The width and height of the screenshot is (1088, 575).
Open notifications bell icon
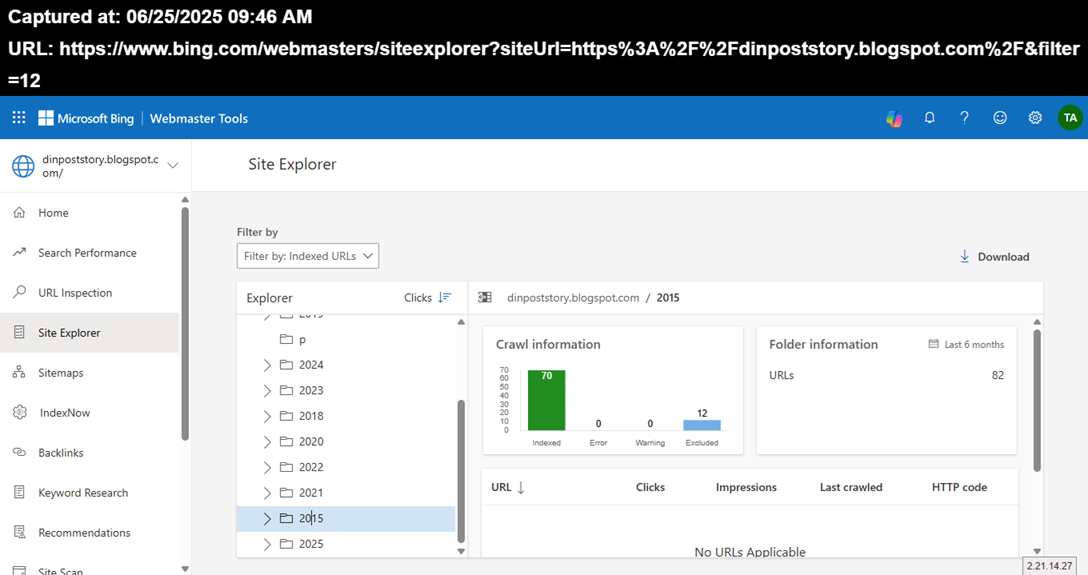point(930,118)
